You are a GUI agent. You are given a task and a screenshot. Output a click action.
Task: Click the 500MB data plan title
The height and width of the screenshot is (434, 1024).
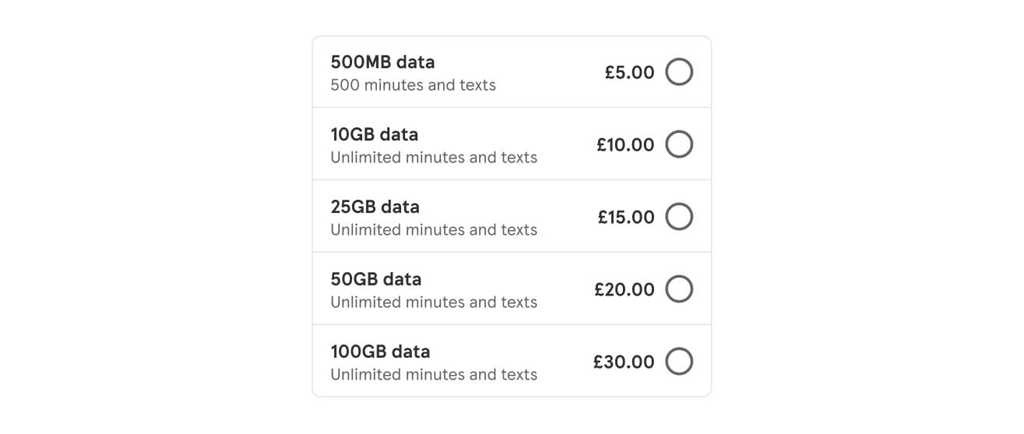(x=383, y=62)
